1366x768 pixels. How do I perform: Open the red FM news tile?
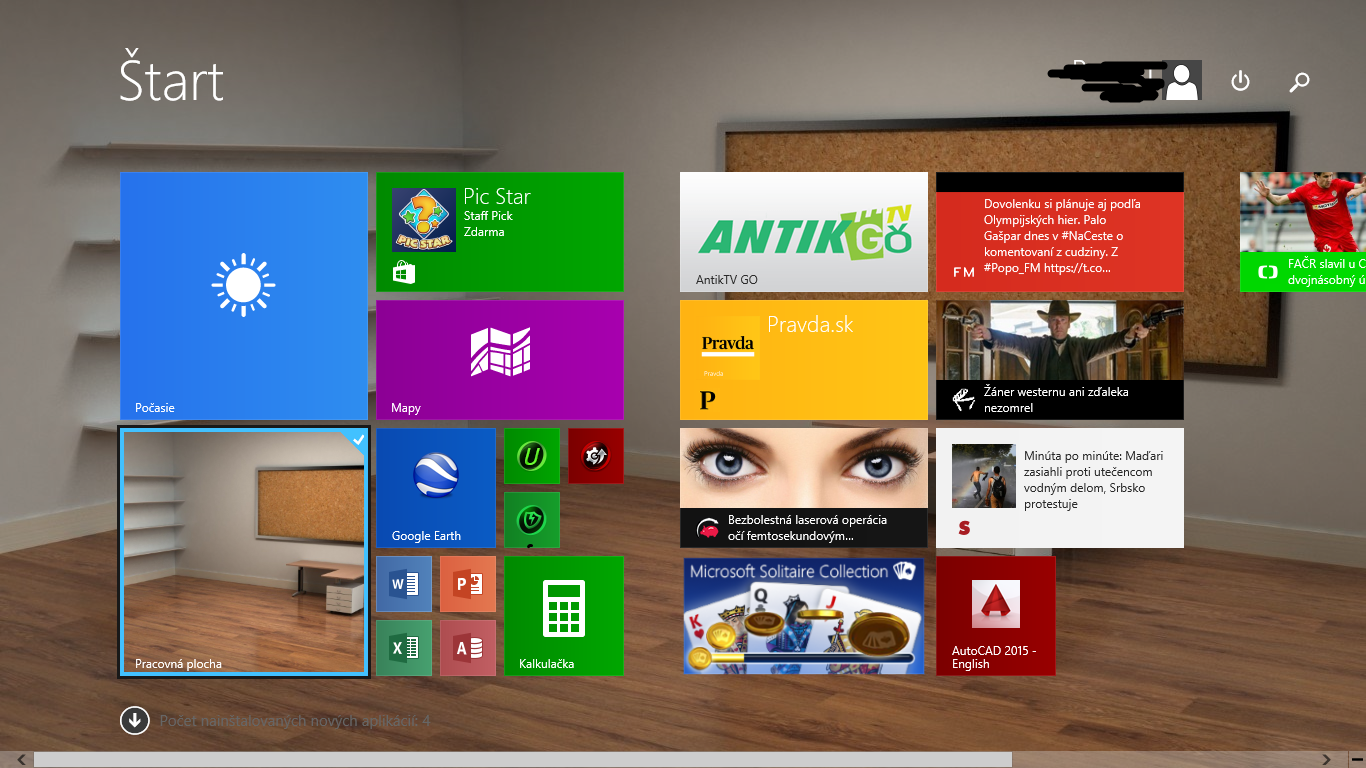click(1060, 232)
